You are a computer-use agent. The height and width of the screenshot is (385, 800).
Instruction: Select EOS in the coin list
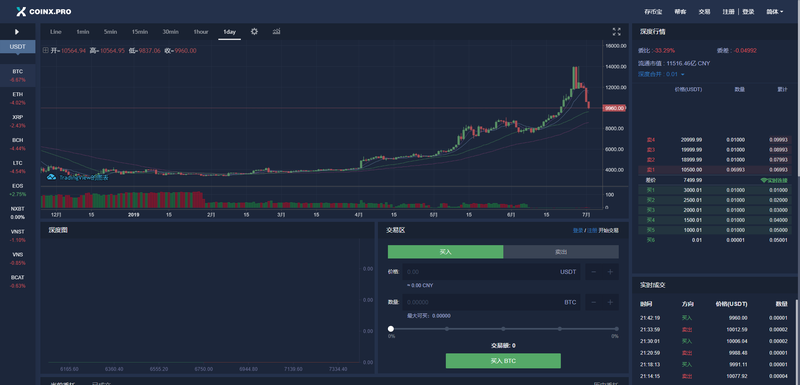(17, 190)
